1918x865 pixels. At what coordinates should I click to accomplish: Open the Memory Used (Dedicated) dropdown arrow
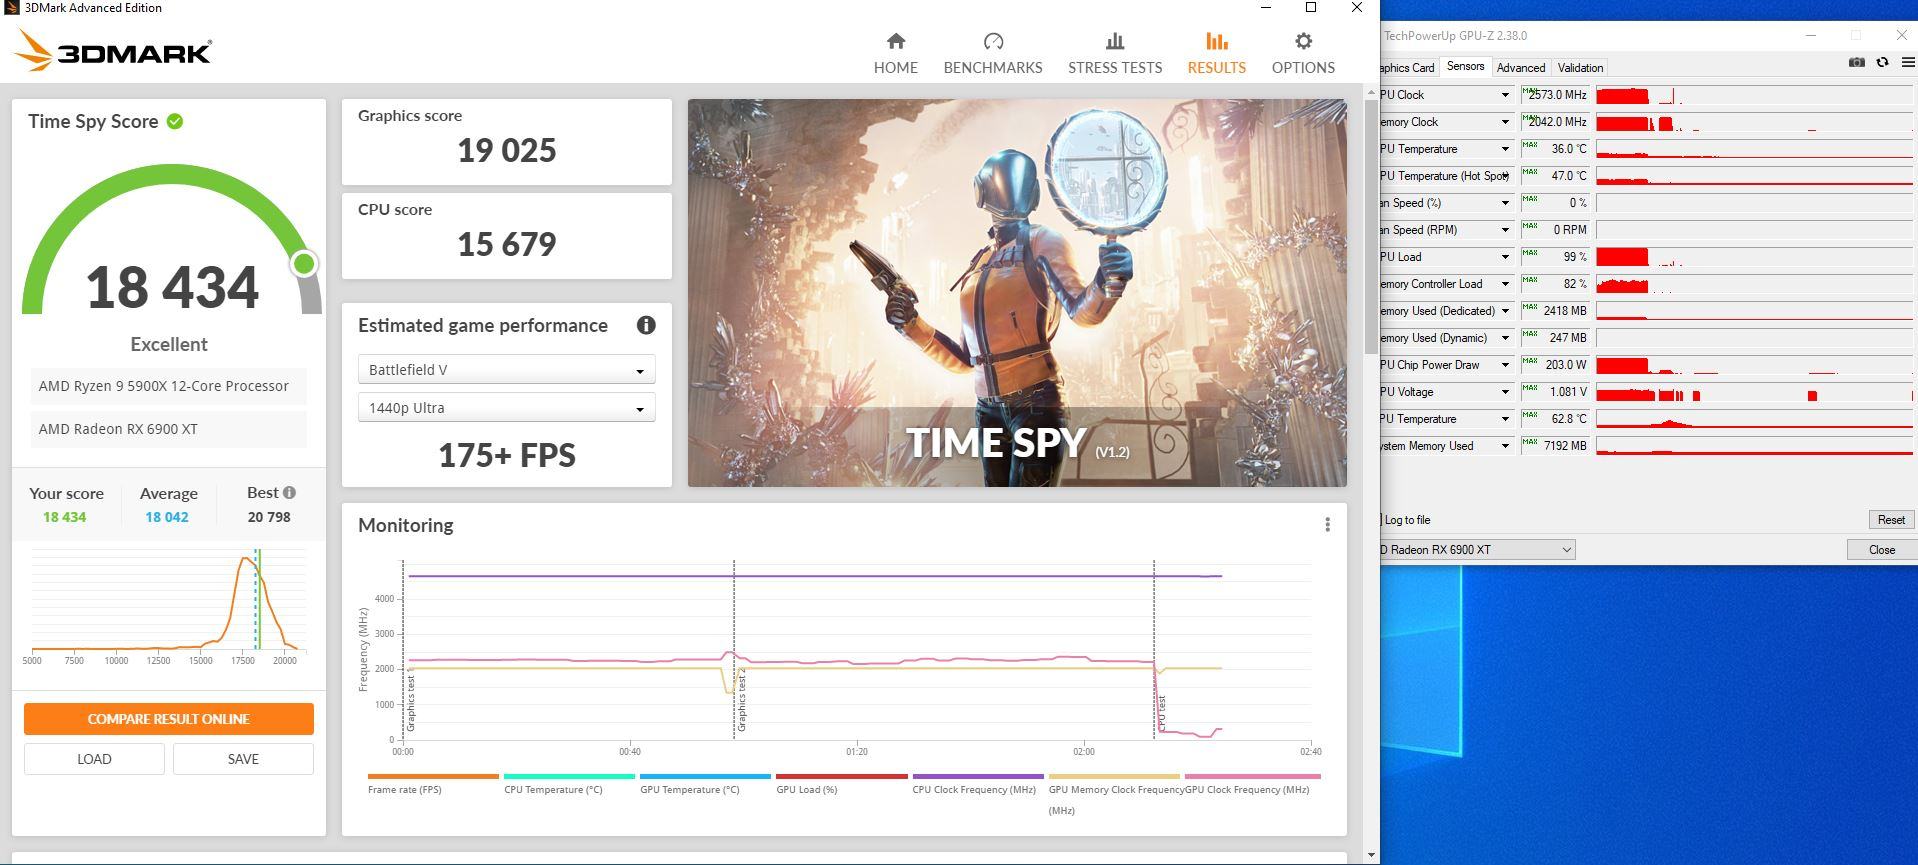1504,311
